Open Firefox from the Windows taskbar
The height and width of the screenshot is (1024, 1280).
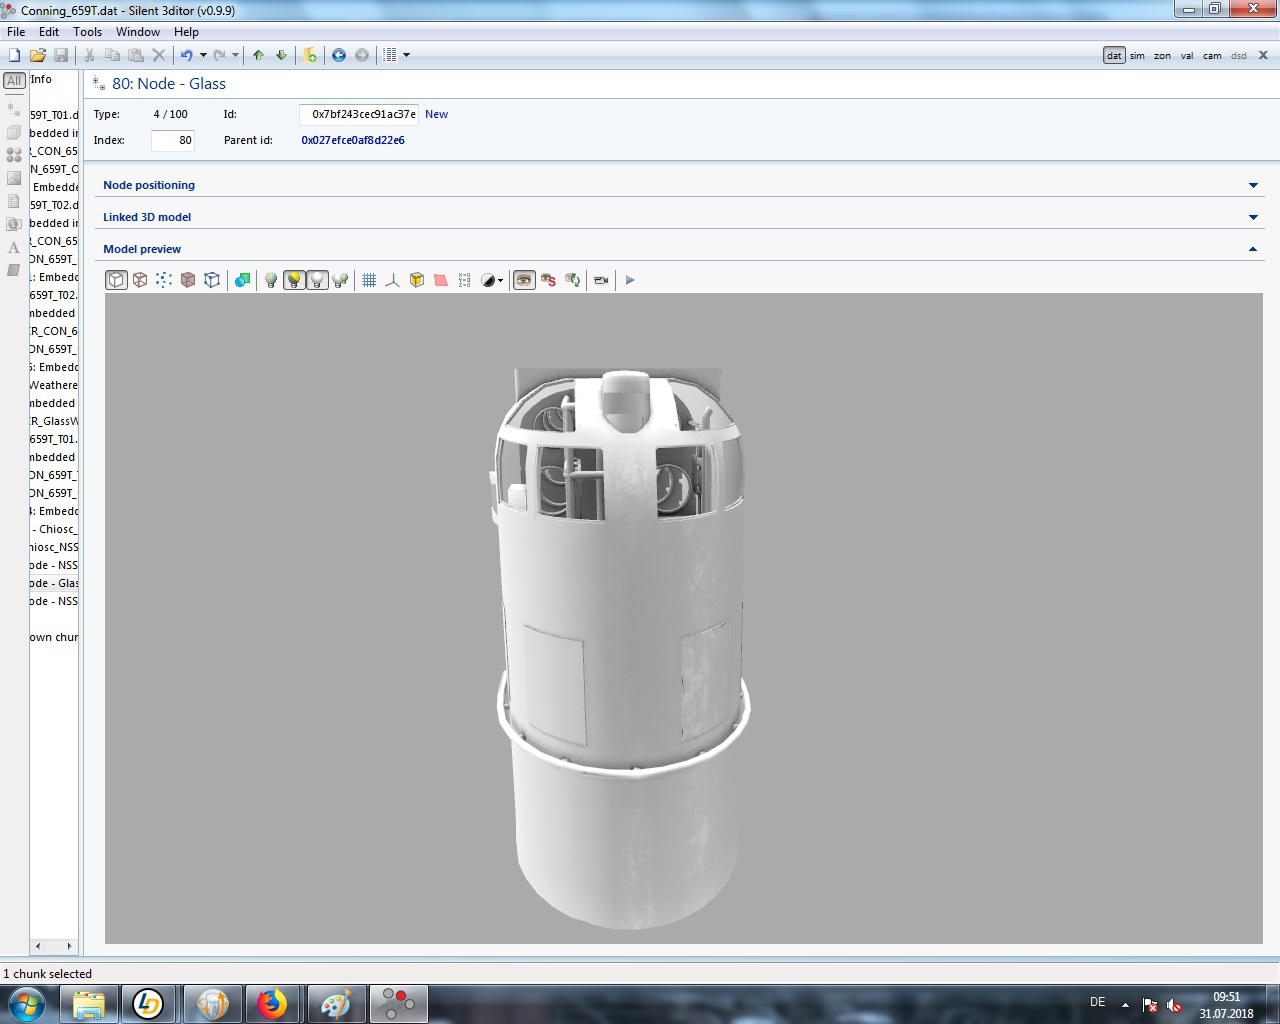[x=272, y=1004]
